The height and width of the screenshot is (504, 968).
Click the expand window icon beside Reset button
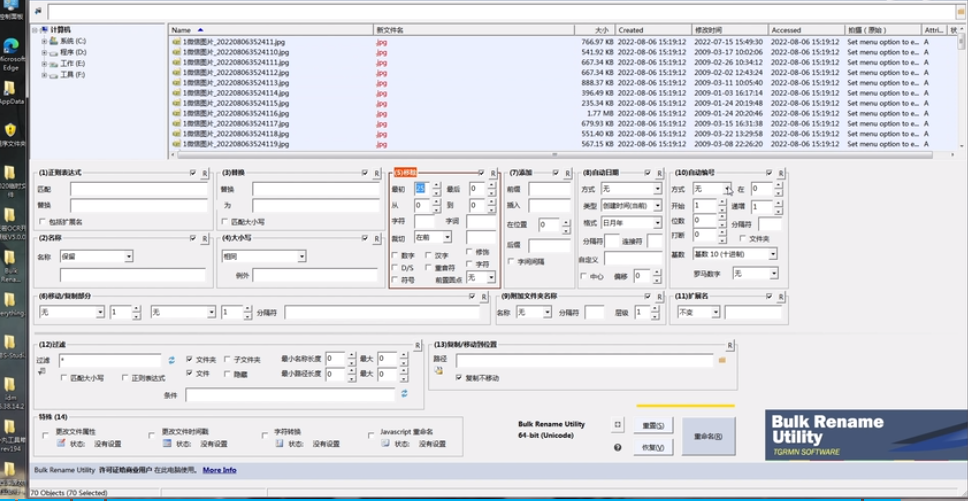click(x=617, y=425)
